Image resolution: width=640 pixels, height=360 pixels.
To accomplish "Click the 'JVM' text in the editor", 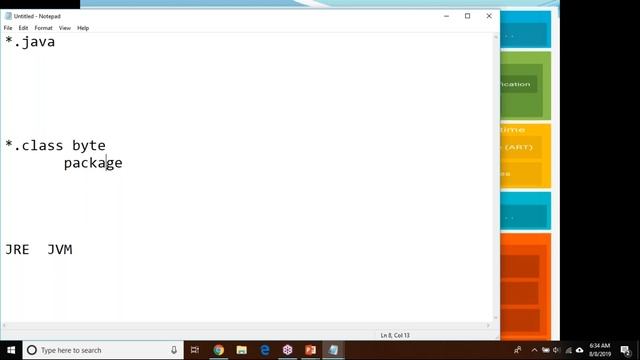I will pyautogui.click(x=60, y=249).
